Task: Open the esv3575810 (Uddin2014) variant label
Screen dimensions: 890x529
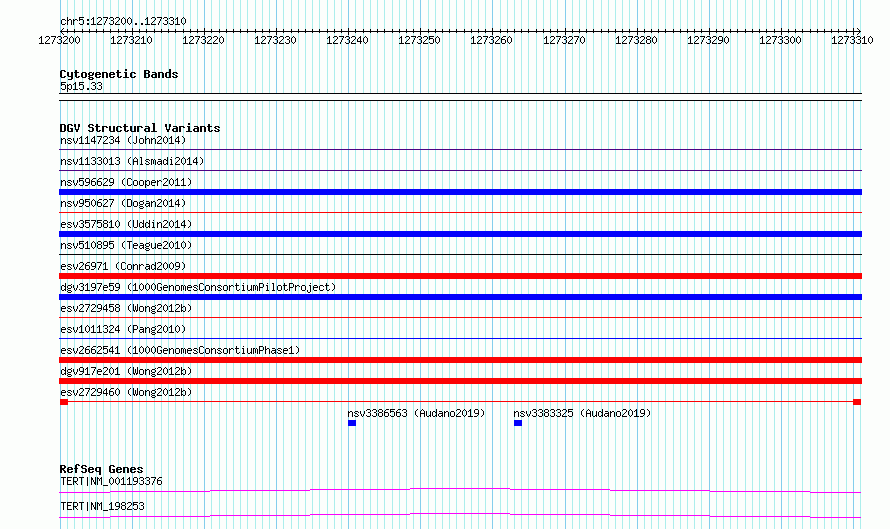Action: [126, 224]
